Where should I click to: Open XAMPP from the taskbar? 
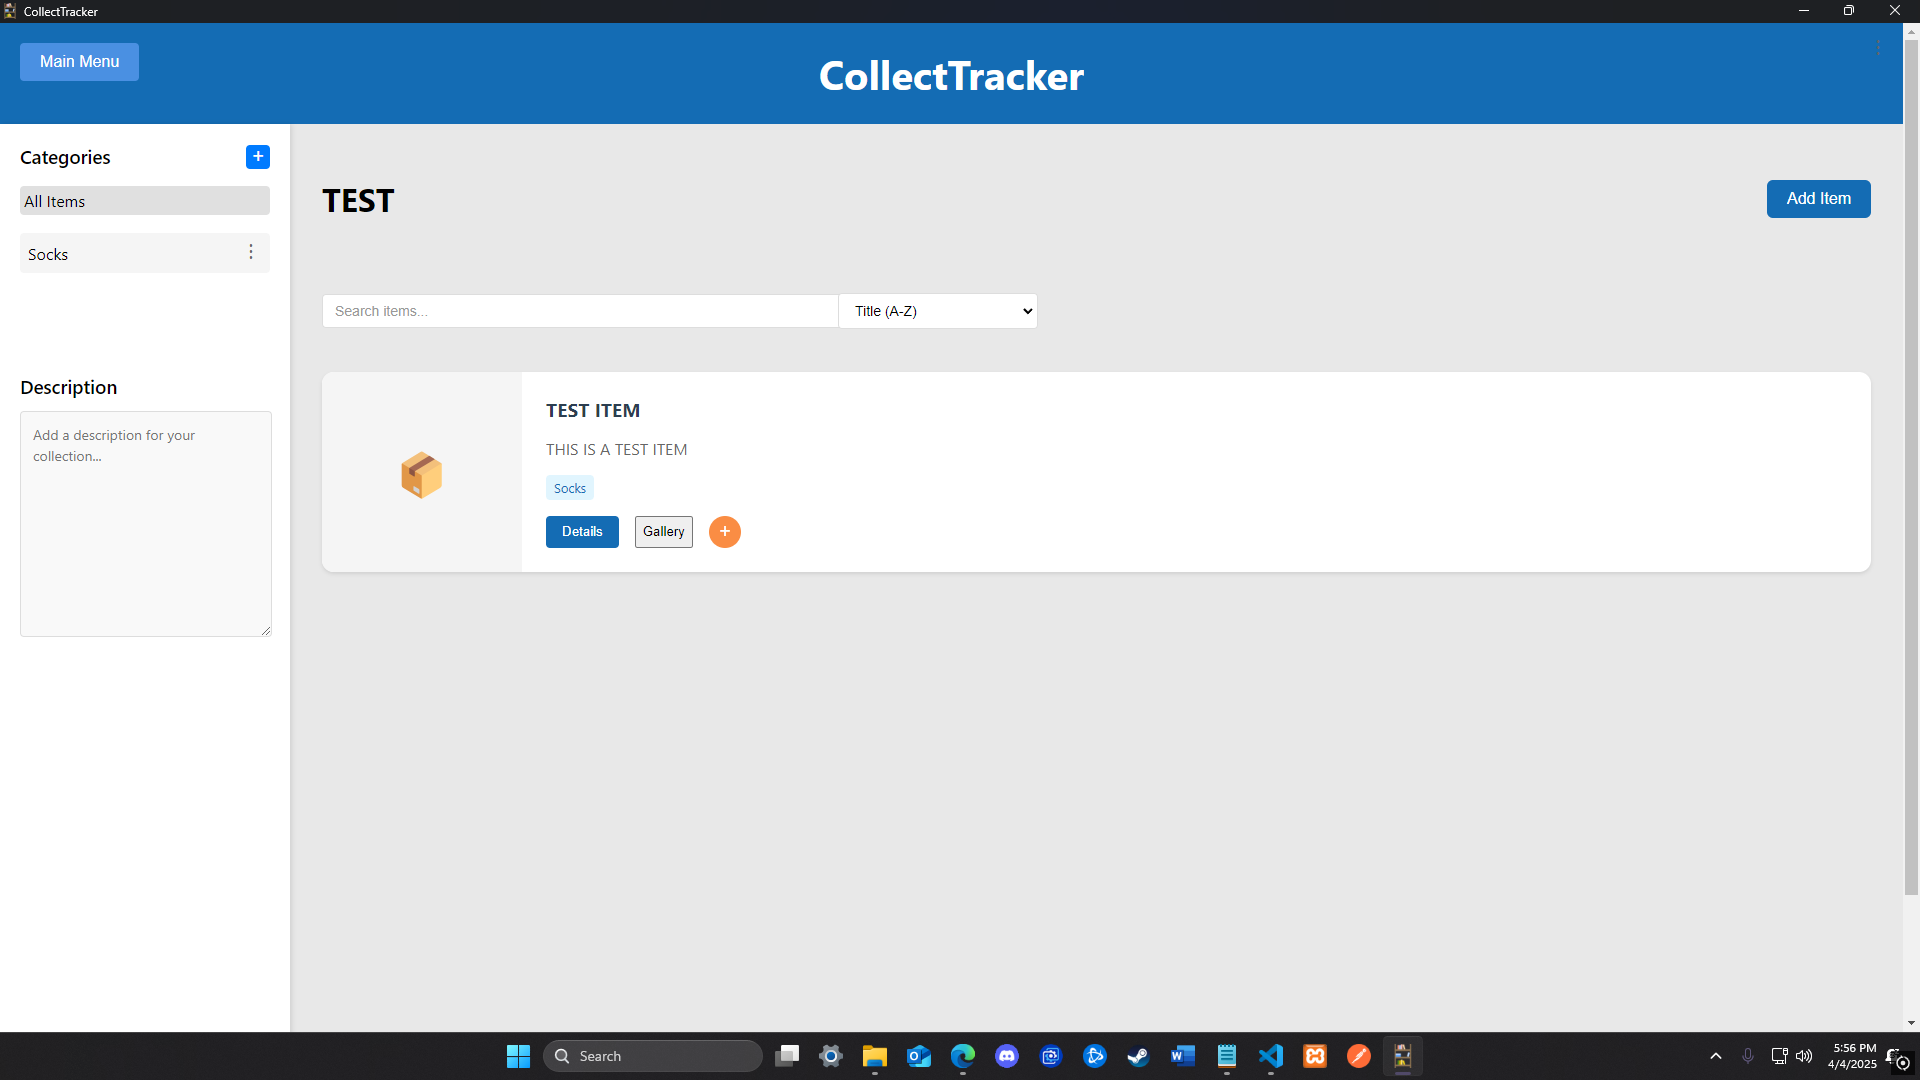pyautogui.click(x=1315, y=1056)
